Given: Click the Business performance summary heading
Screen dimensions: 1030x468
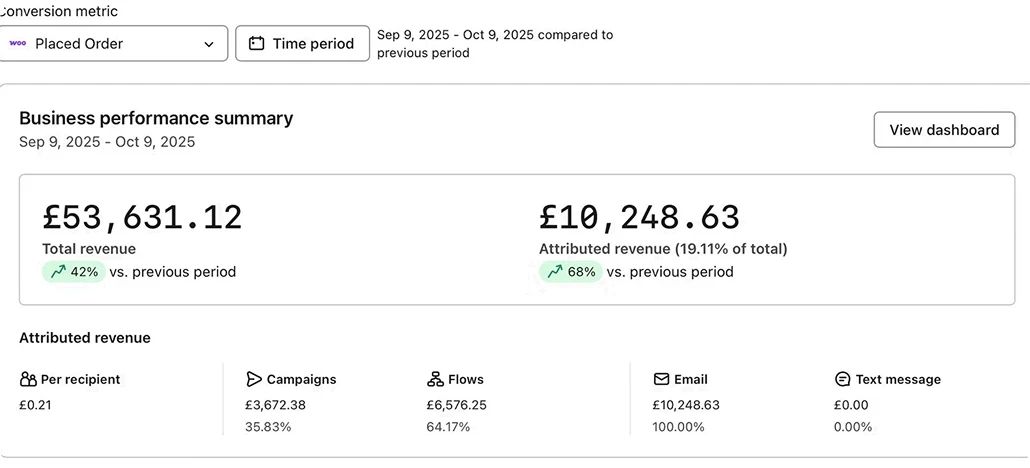Looking at the screenshot, I should 156,118.
